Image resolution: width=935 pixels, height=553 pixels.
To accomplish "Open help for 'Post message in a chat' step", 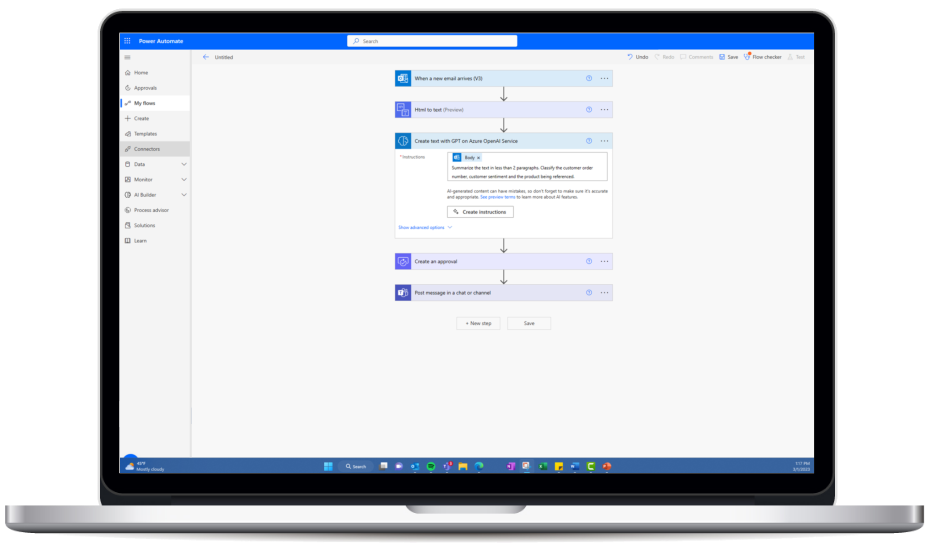I will pos(589,292).
